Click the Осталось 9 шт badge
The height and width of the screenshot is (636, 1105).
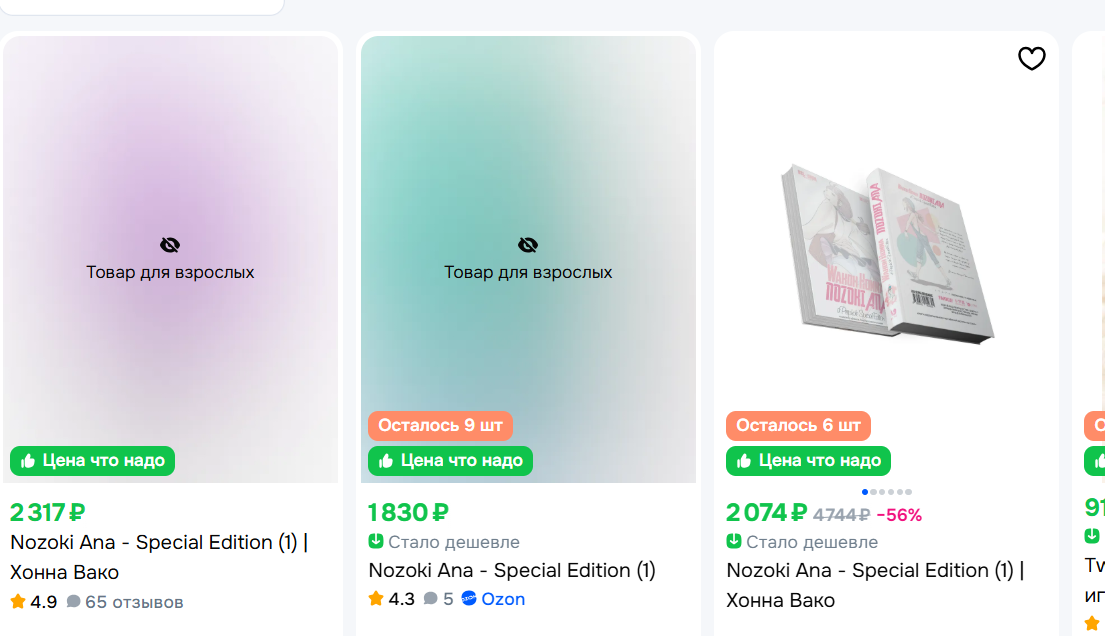(x=440, y=425)
